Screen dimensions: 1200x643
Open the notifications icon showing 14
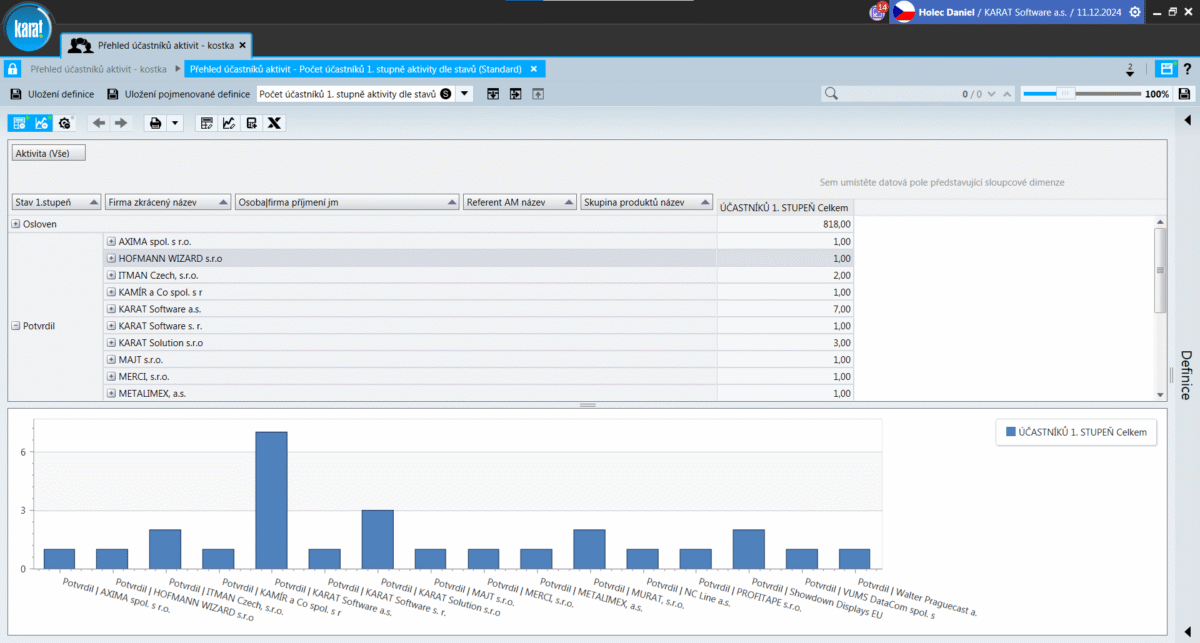877,12
